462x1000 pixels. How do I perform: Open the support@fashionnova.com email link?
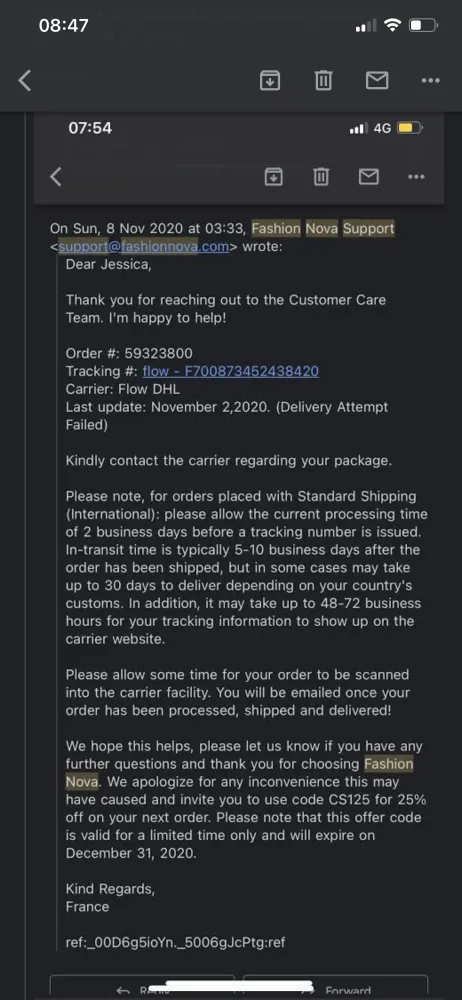[x=144, y=247]
